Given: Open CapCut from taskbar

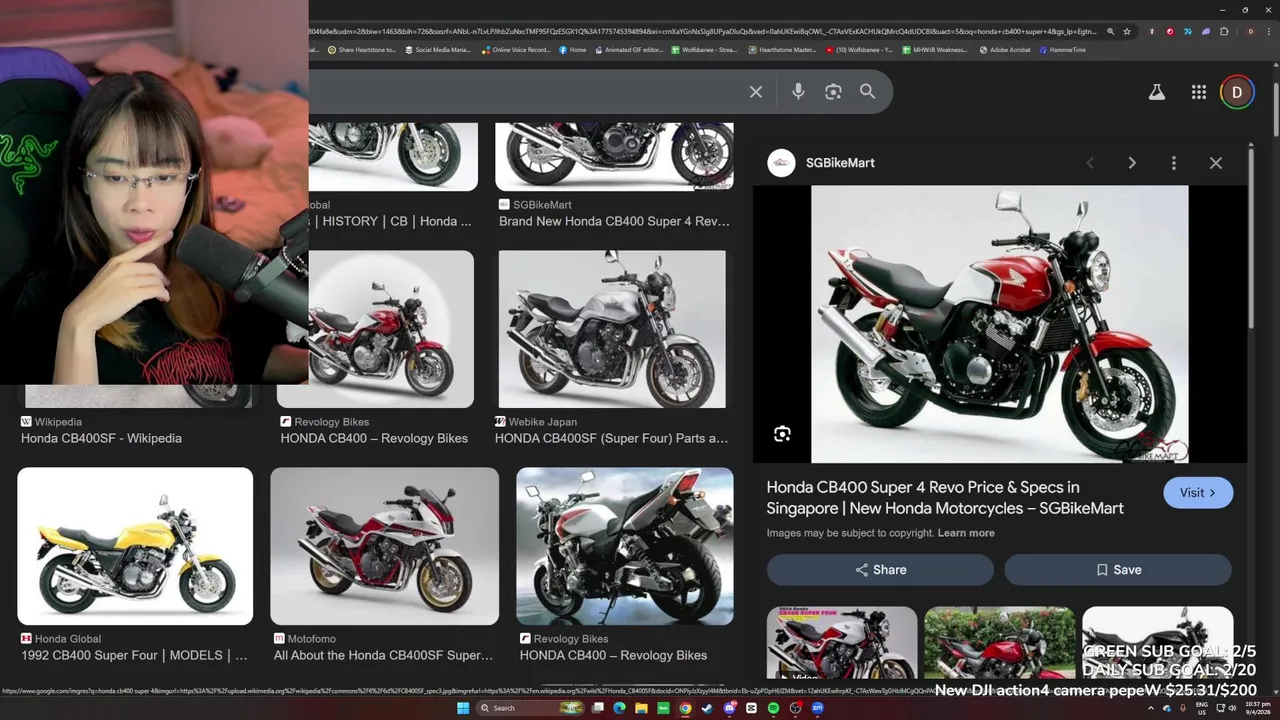Looking at the screenshot, I should [751, 708].
